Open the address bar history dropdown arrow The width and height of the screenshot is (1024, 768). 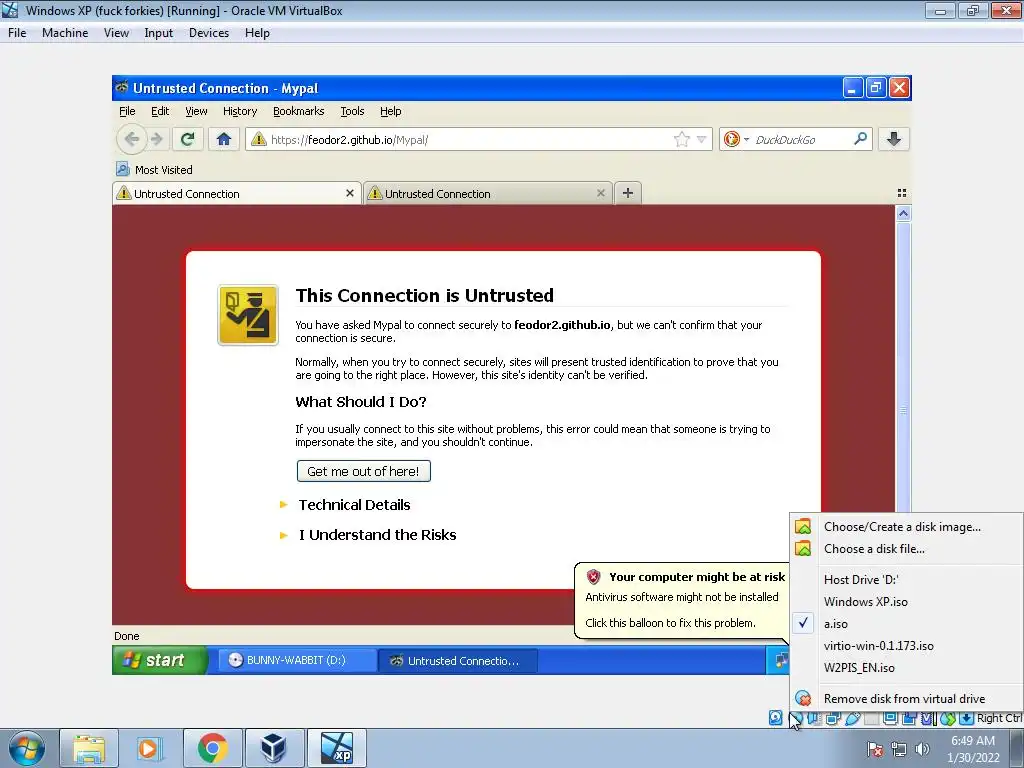point(701,139)
